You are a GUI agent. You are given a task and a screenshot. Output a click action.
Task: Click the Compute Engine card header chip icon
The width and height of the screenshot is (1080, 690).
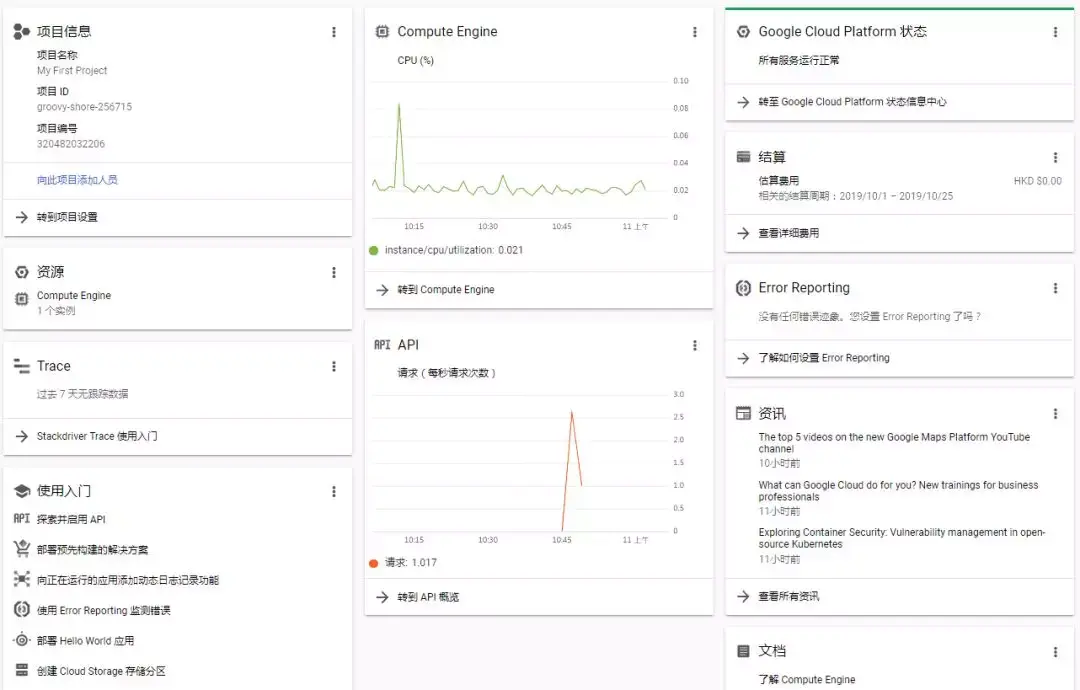[x=382, y=31]
